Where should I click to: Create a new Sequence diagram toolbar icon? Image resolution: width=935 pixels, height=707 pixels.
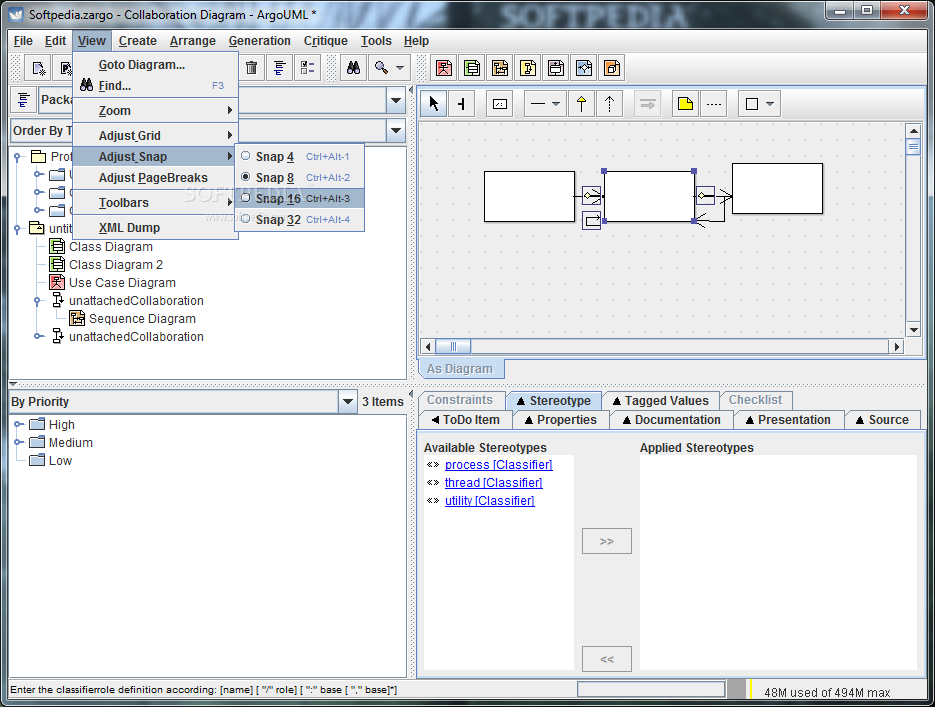point(500,68)
